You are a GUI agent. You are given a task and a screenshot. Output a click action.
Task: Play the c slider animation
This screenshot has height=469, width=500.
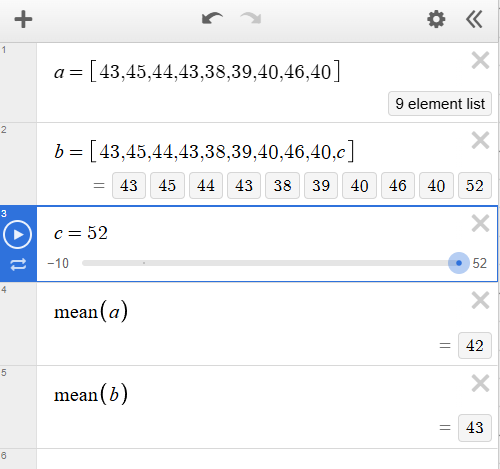18,234
